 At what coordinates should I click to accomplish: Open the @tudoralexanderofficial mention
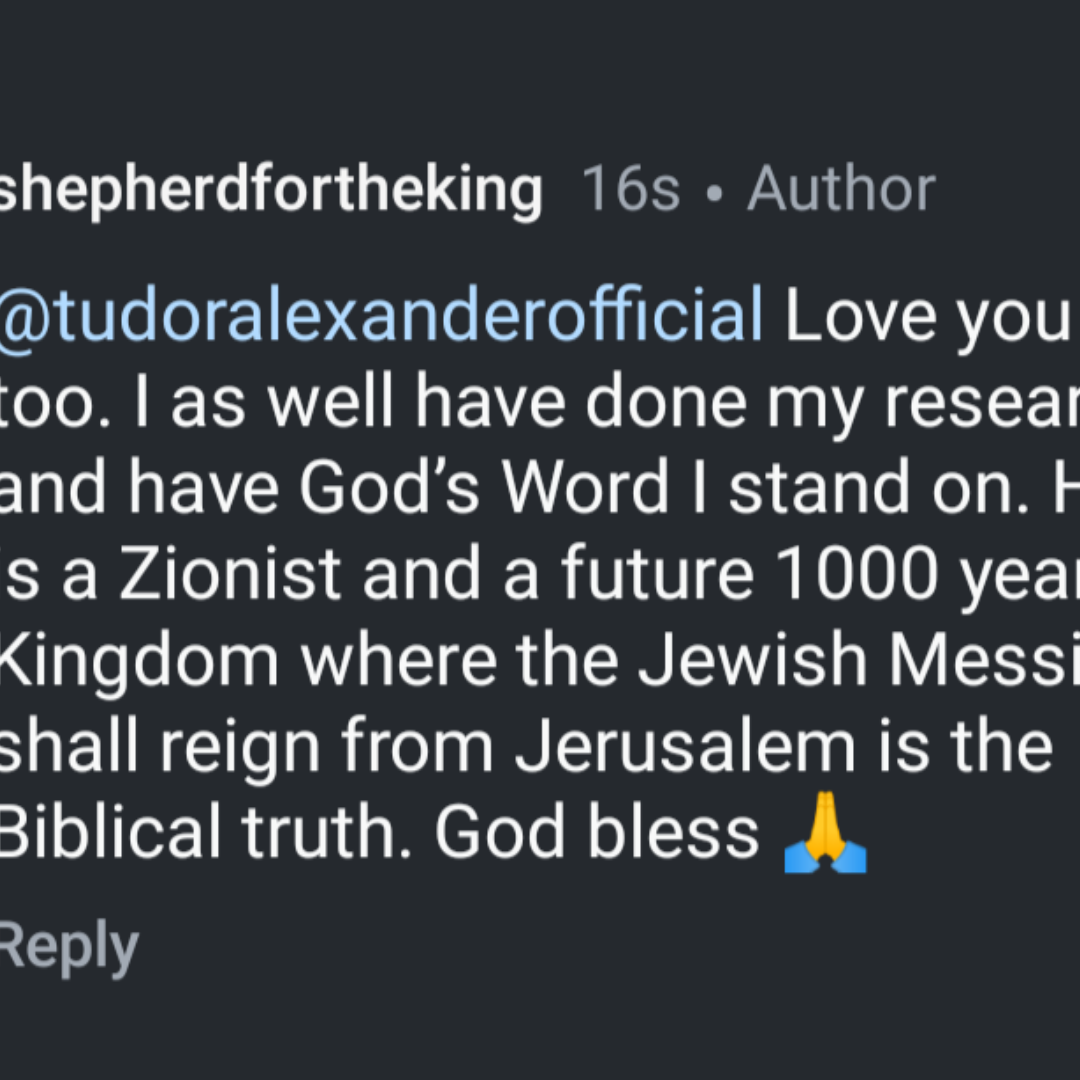click(x=381, y=317)
